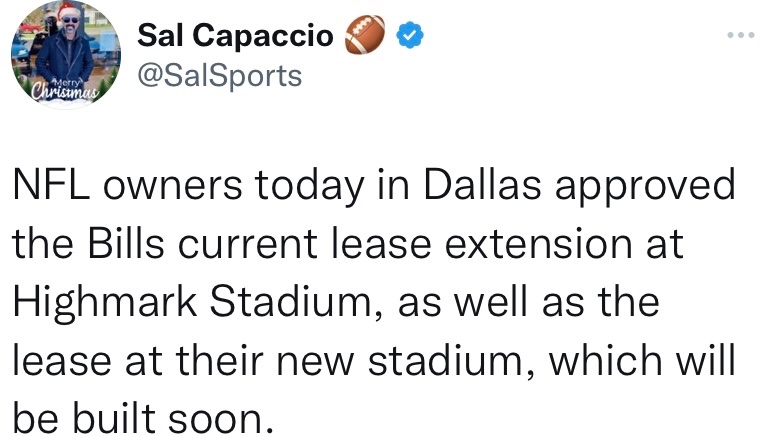Click the word Bills in the tweet
This screenshot has height=436, width=771.
click(x=126, y=243)
